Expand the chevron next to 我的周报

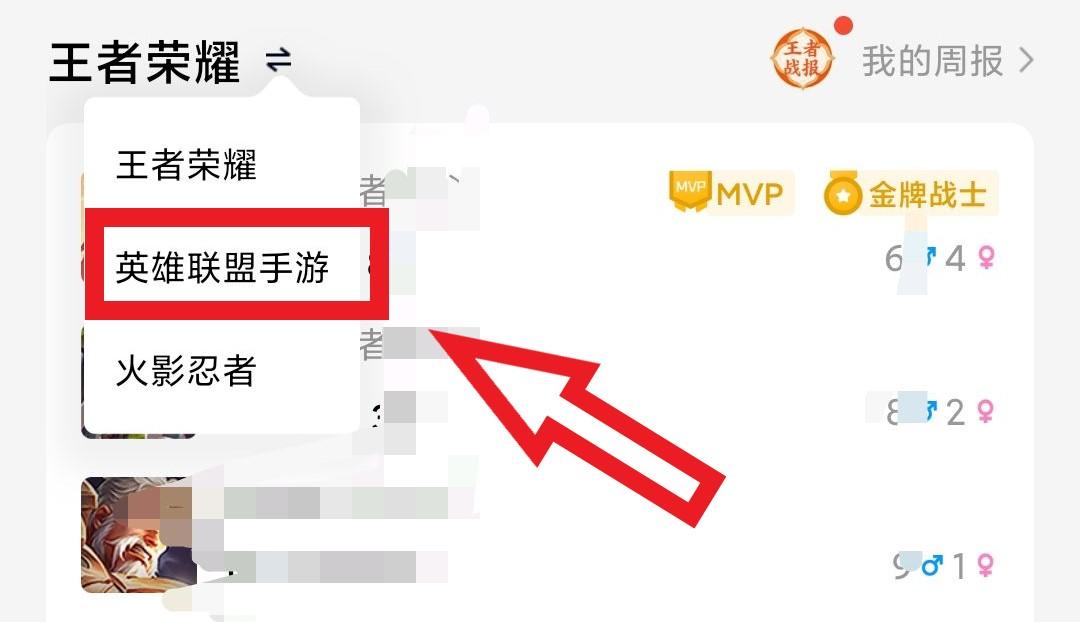pyautogui.click(x=1026, y=61)
